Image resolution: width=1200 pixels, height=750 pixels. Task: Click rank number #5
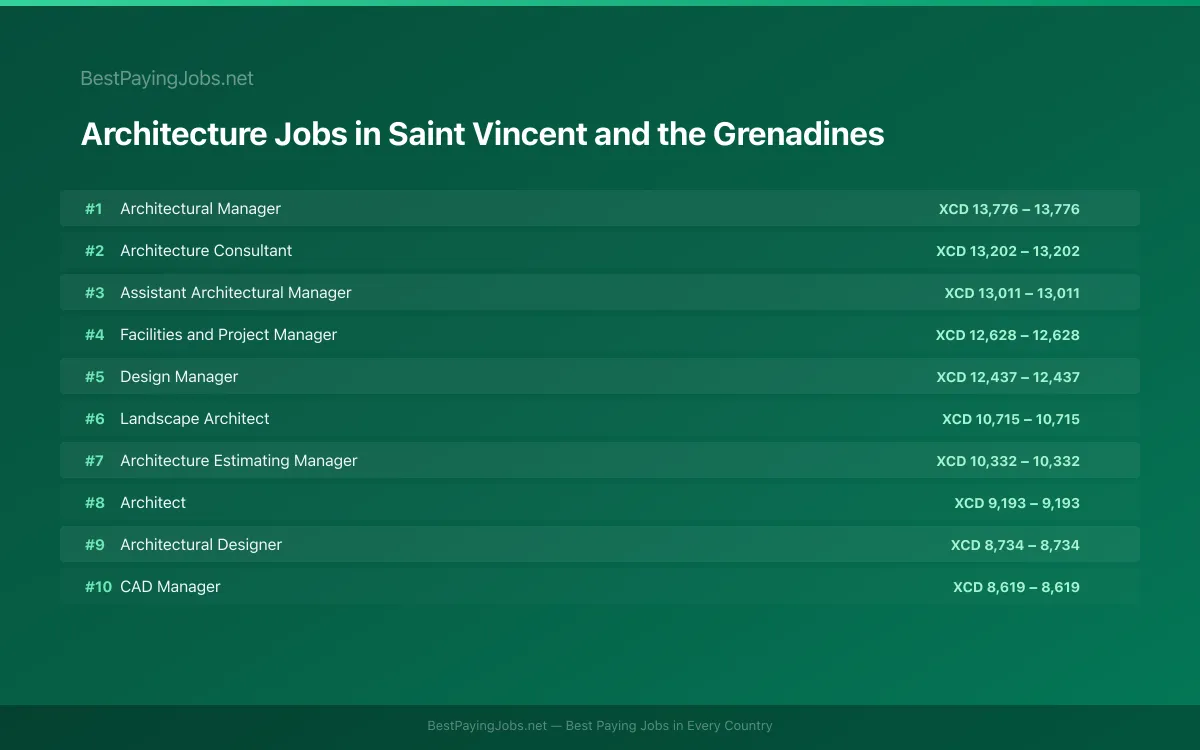[x=94, y=377]
